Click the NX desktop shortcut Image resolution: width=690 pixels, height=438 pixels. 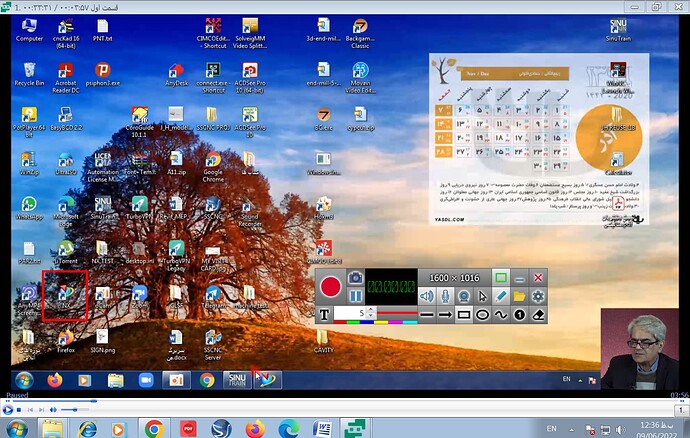[66, 296]
